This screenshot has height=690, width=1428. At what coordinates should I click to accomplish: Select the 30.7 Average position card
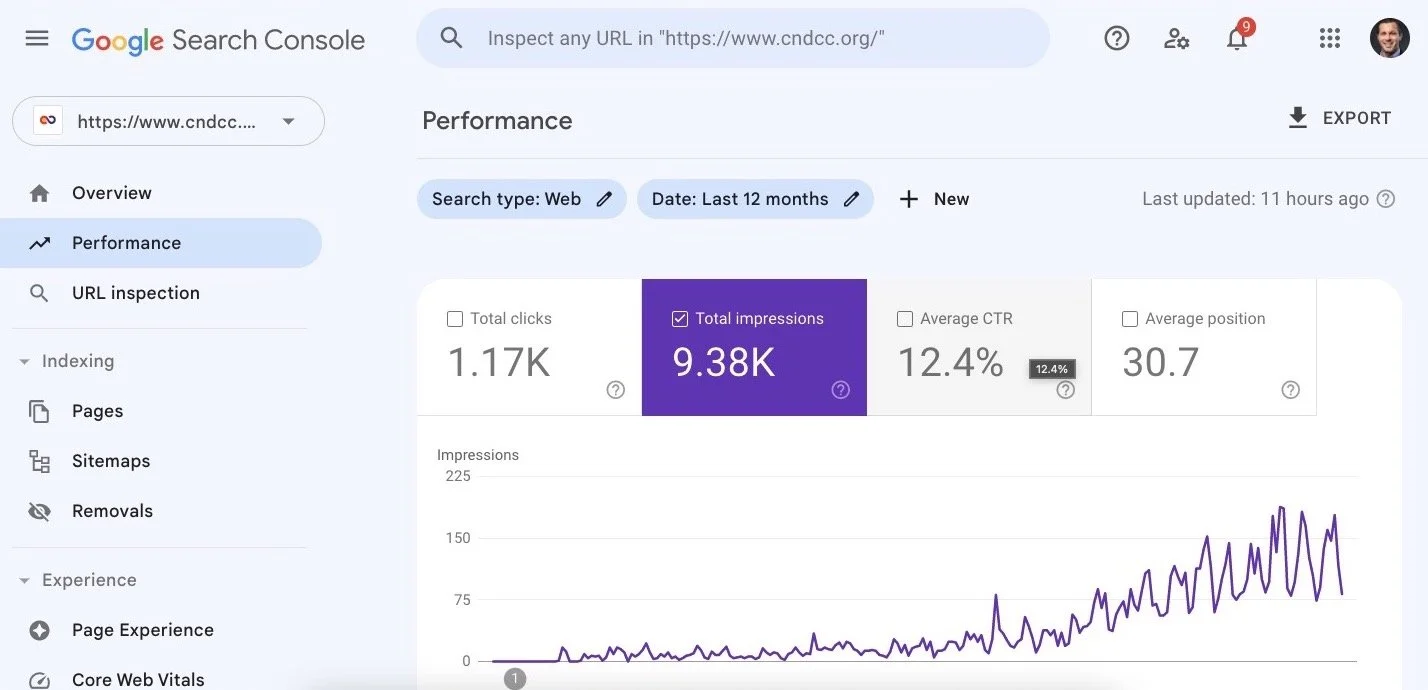click(x=1204, y=347)
